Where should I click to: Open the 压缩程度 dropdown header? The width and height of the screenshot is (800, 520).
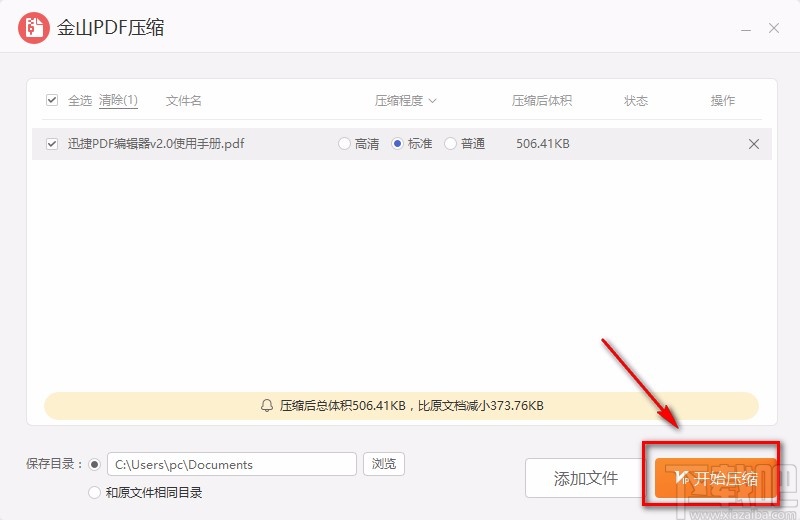pos(406,101)
